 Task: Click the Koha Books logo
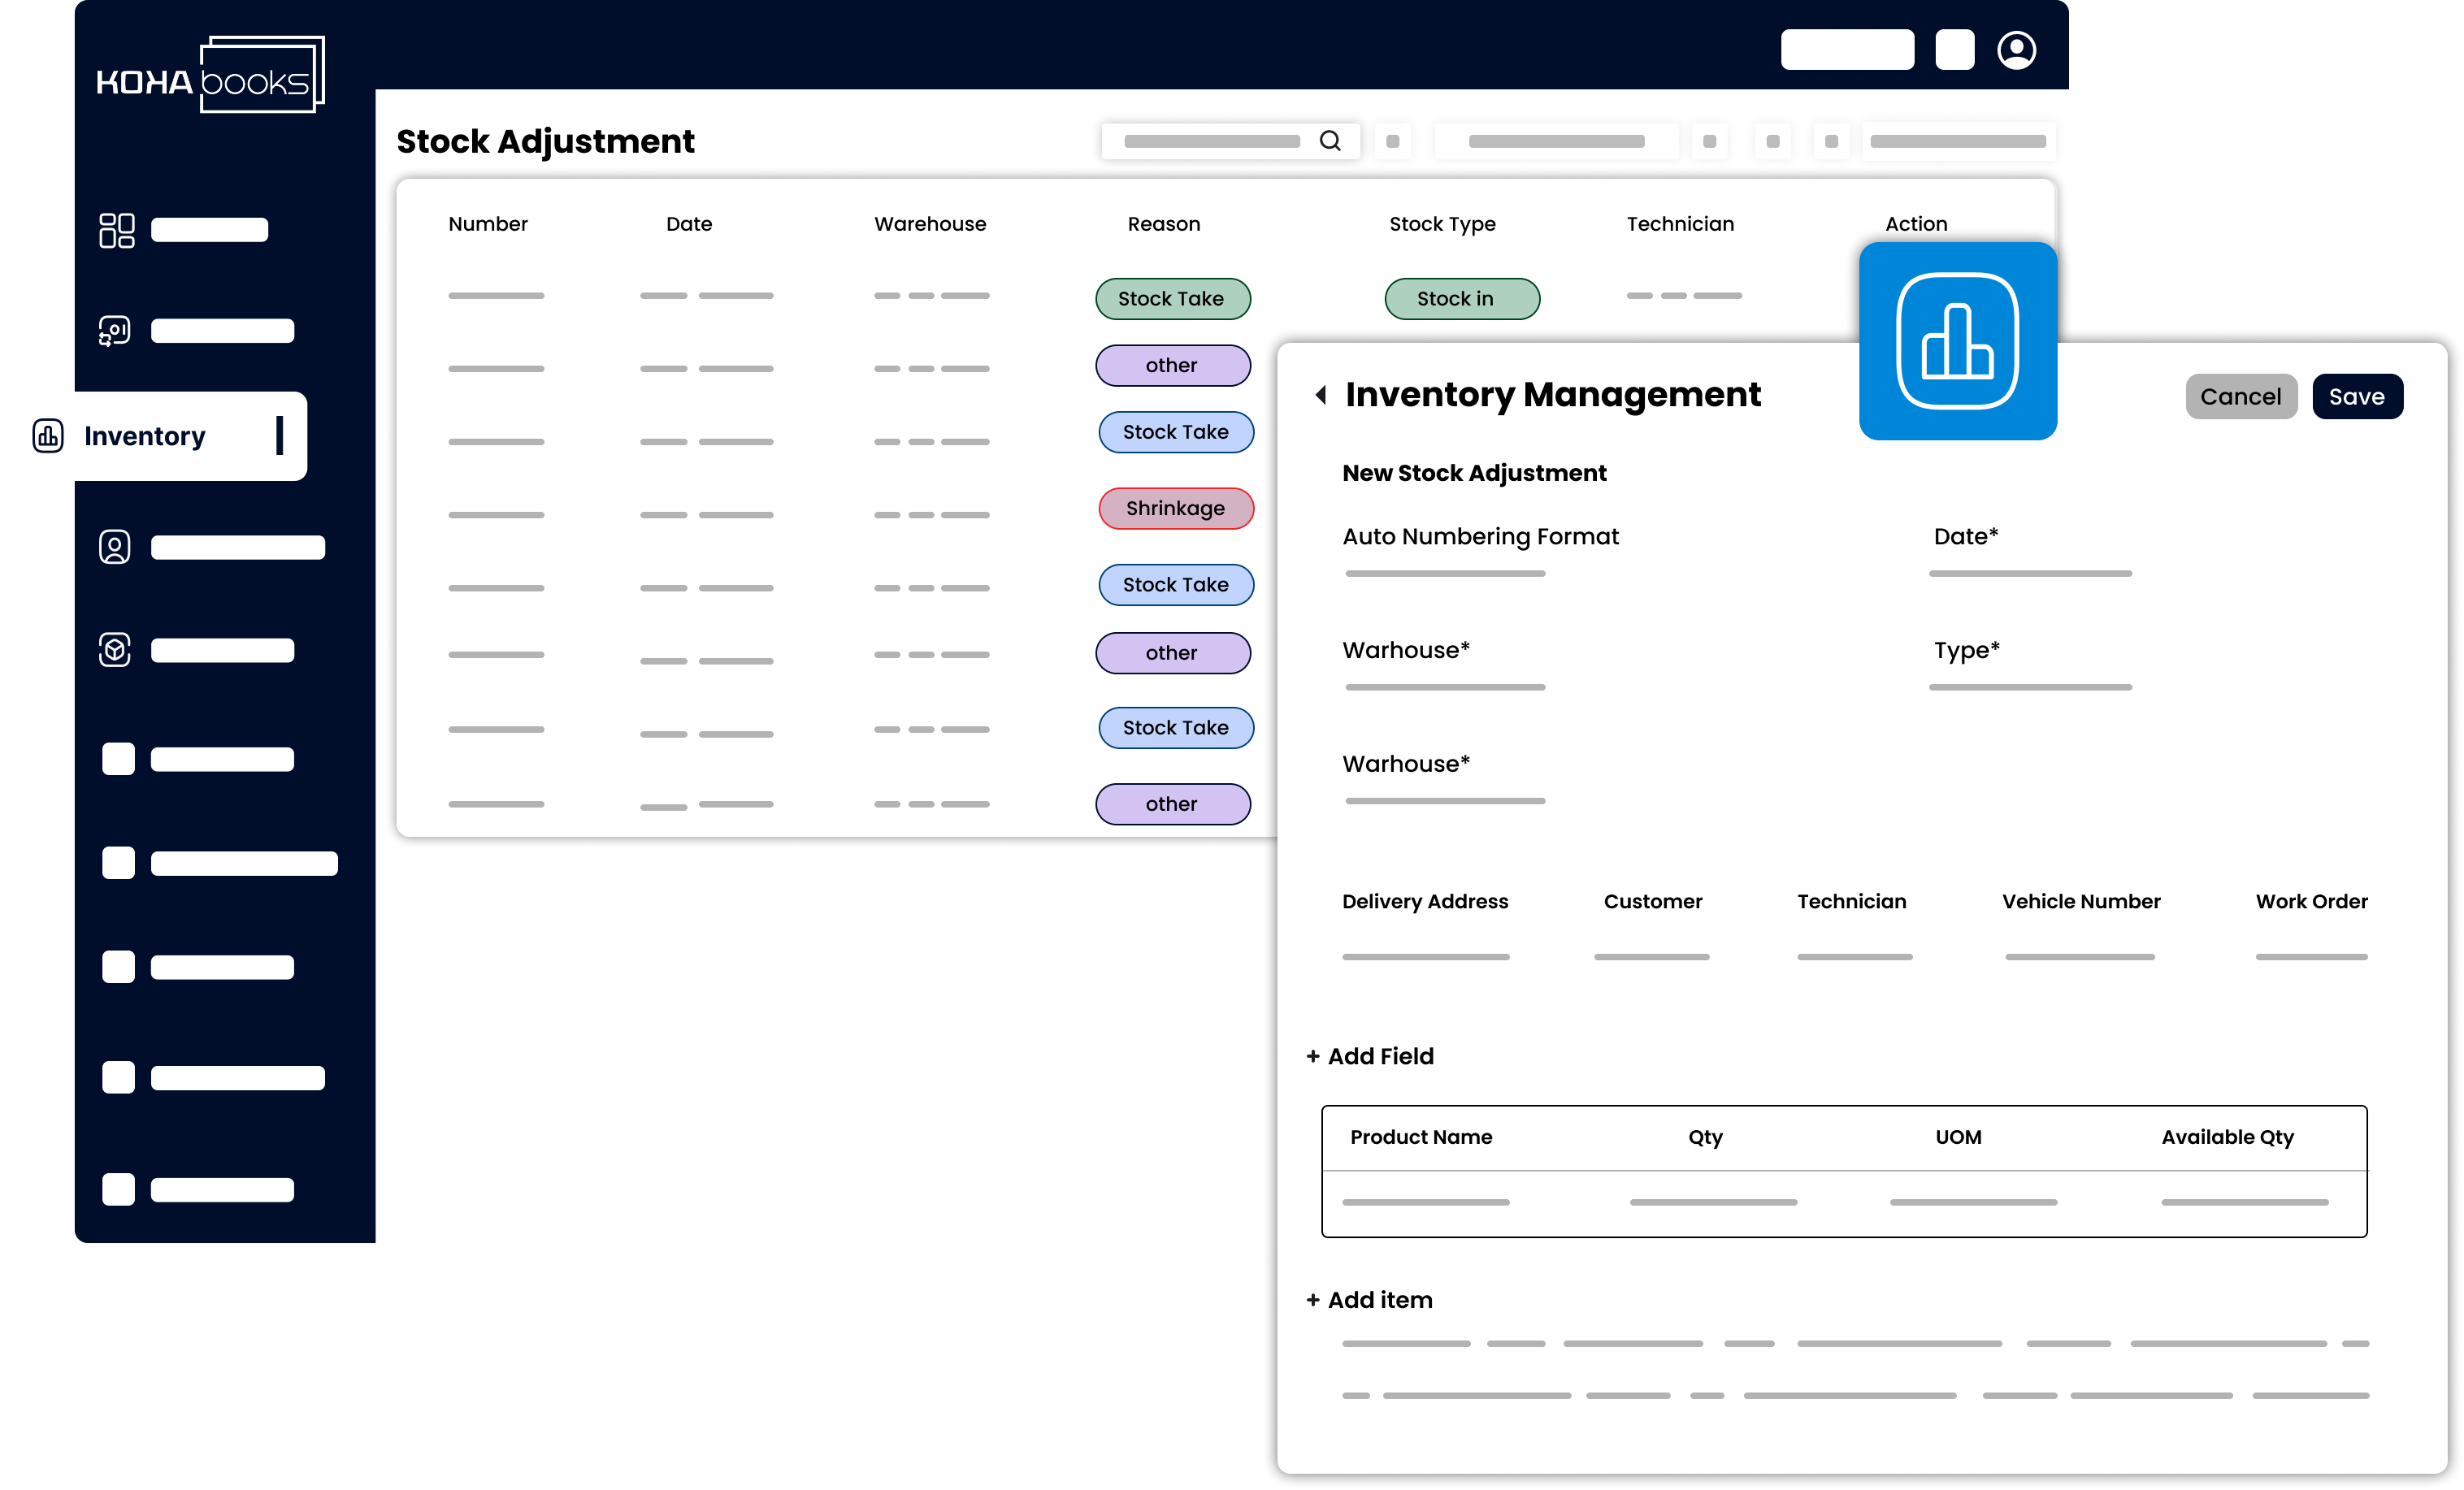(210, 76)
